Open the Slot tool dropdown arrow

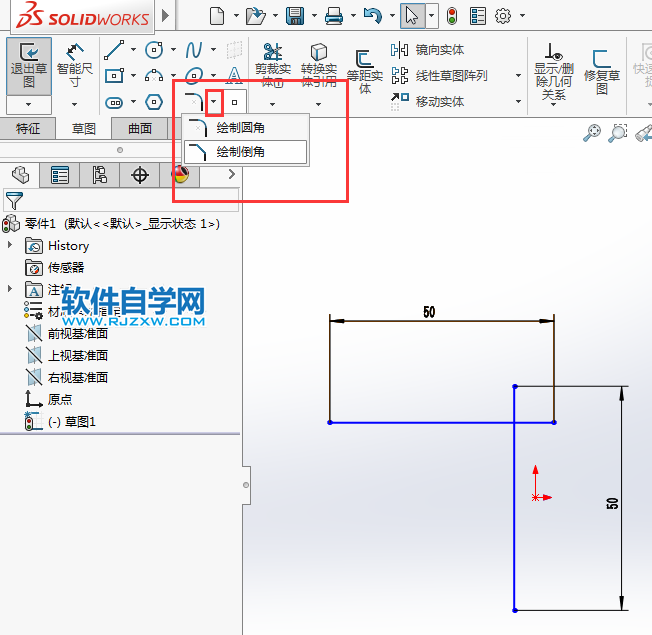click(x=133, y=101)
